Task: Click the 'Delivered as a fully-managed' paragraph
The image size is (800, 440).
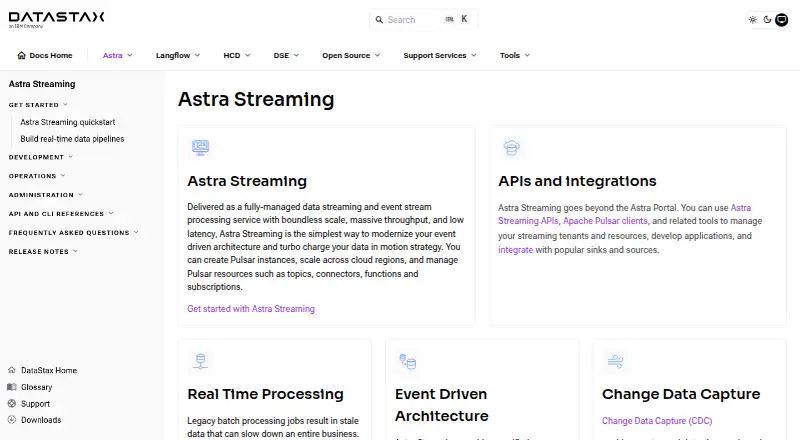Action: [x=326, y=247]
